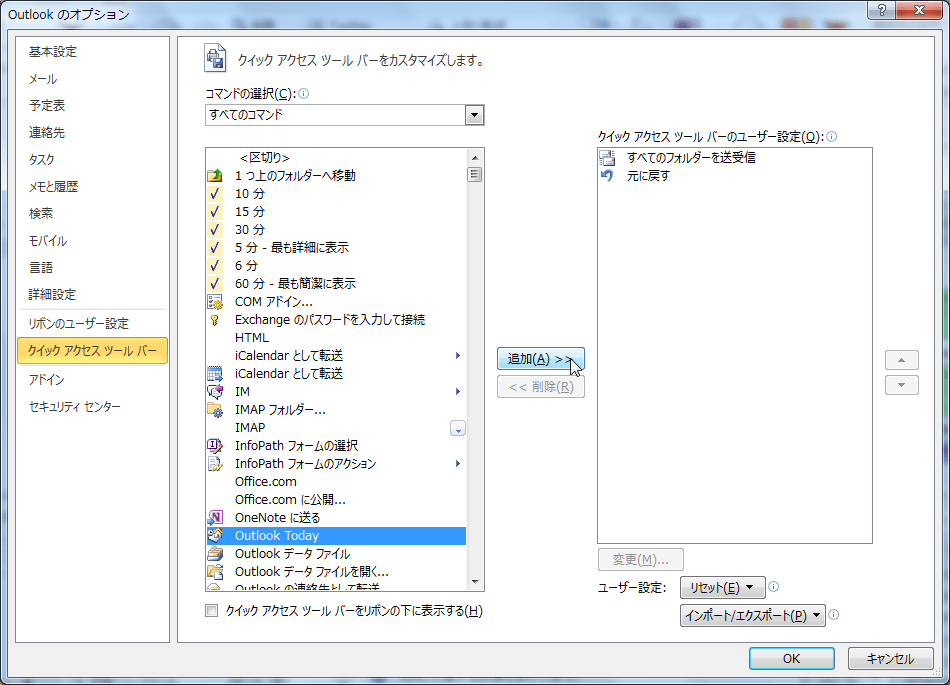
Task: Click the 追加(A) >> button
Action: click(540, 359)
